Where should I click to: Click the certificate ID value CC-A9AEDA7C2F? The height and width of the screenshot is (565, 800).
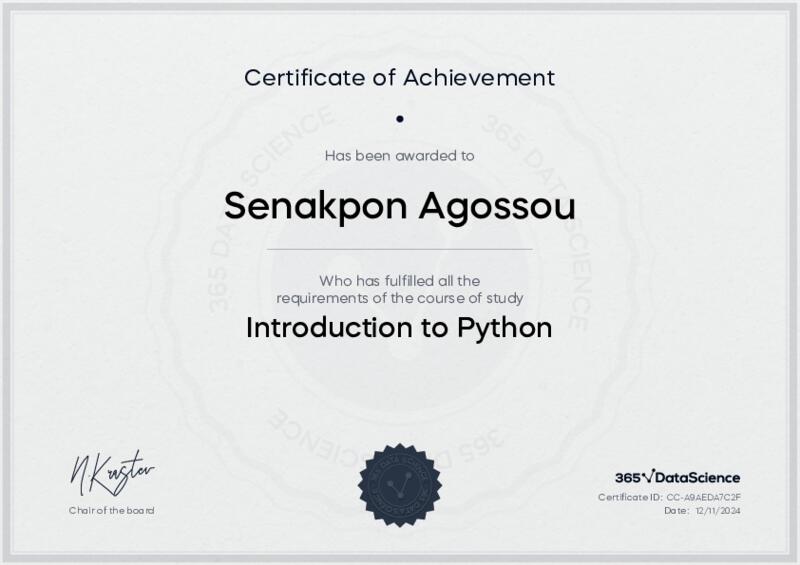click(704, 497)
